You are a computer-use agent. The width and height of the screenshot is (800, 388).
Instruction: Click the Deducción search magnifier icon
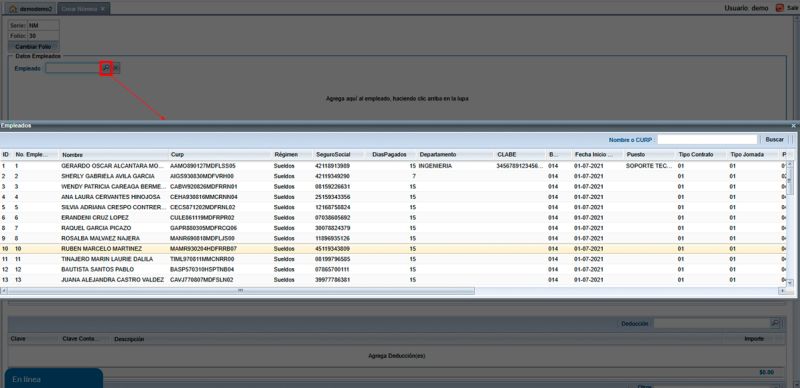(775, 324)
